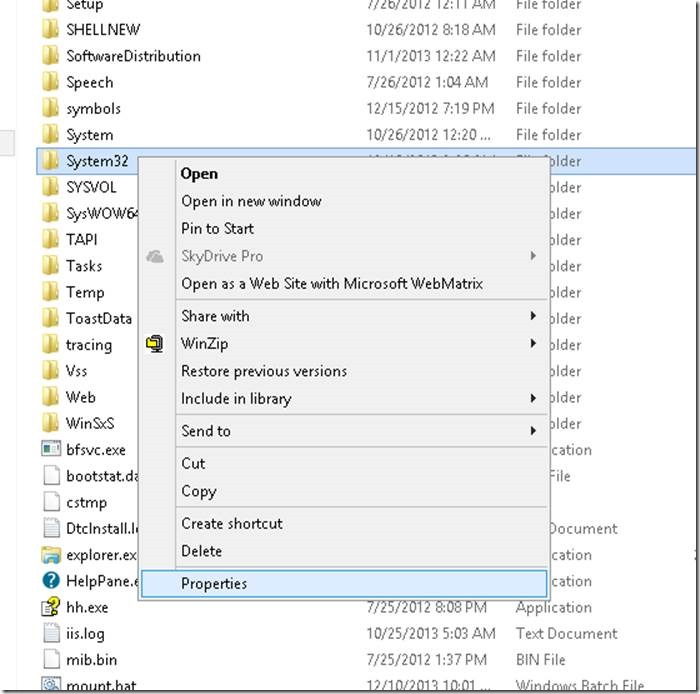Click the tracing folder icon
The width and height of the screenshot is (700, 694).
(x=50, y=345)
